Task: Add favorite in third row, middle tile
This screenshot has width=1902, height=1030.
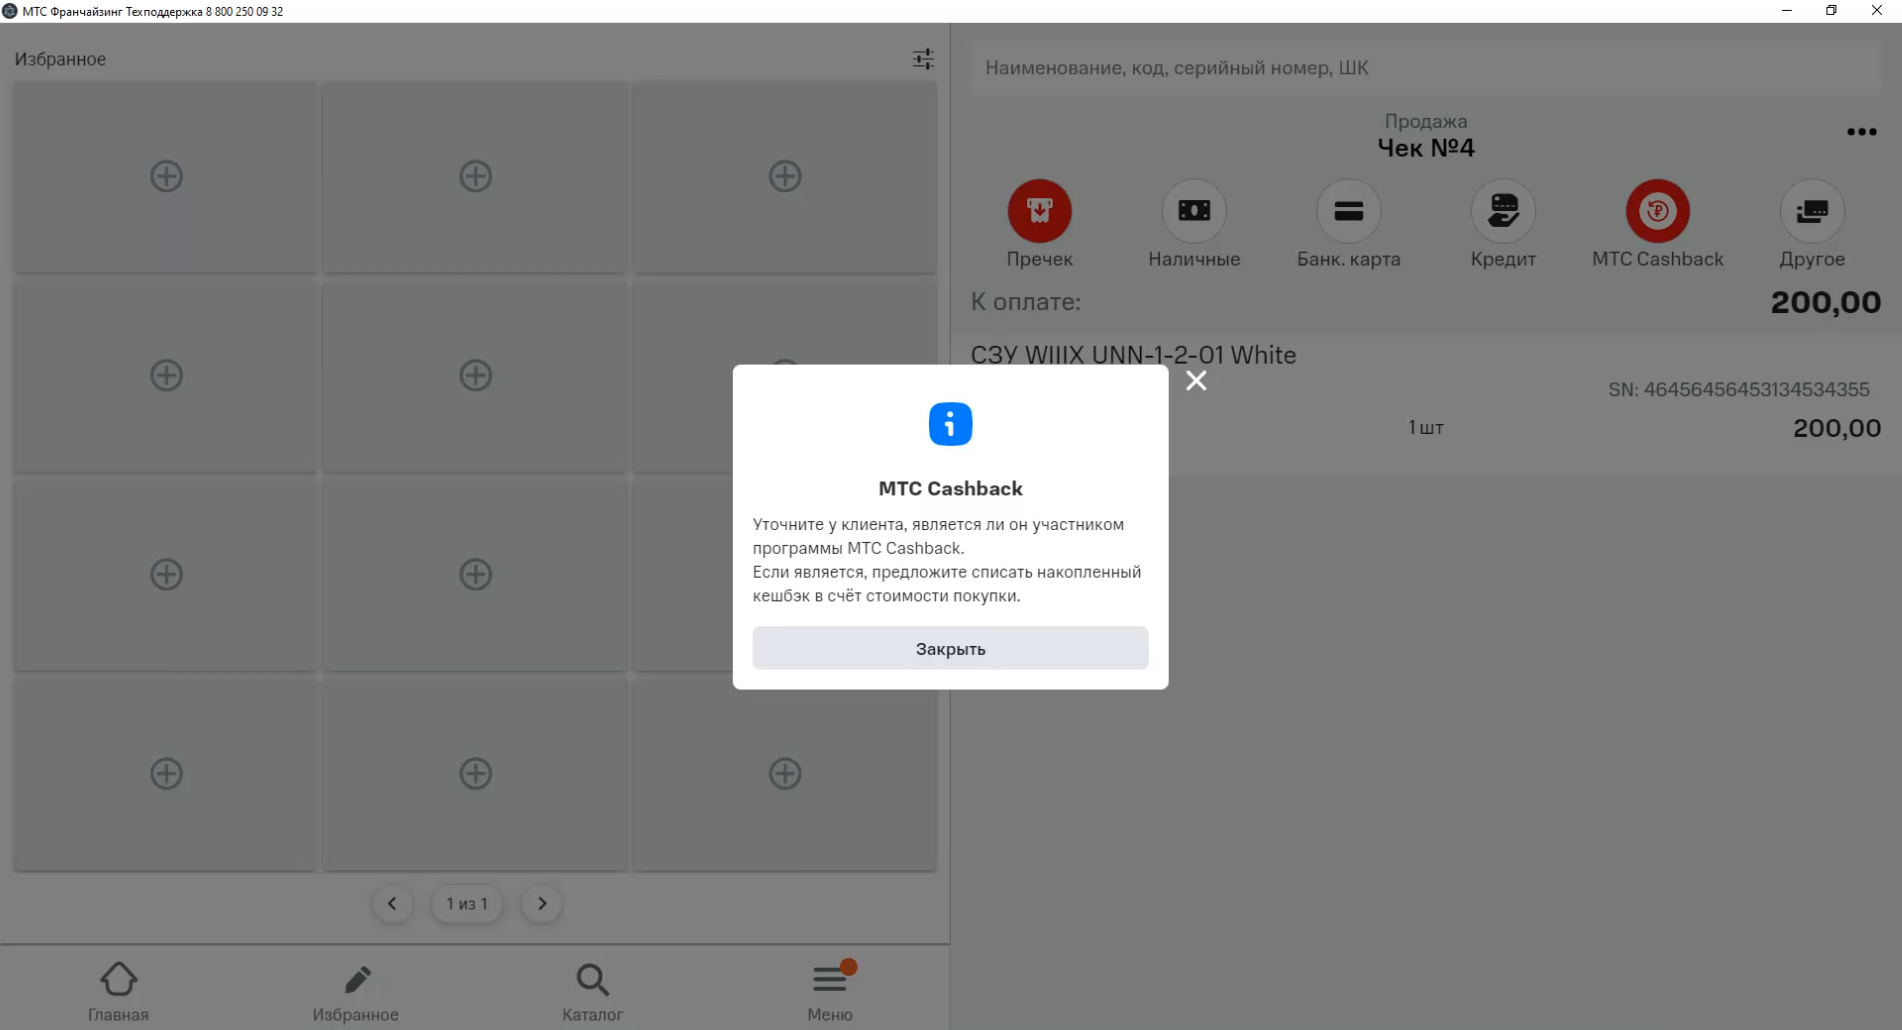Action: [x=475, y=574]
